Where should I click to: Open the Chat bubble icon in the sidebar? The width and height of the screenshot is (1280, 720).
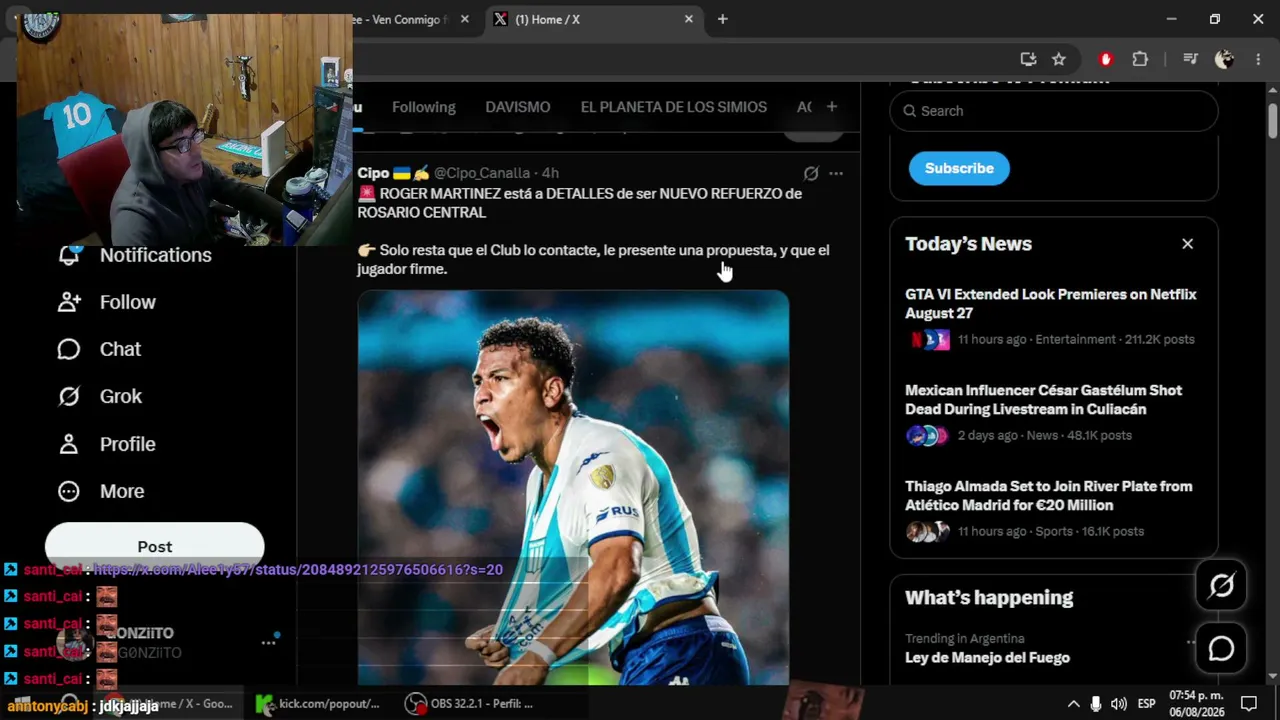(69, 349)
